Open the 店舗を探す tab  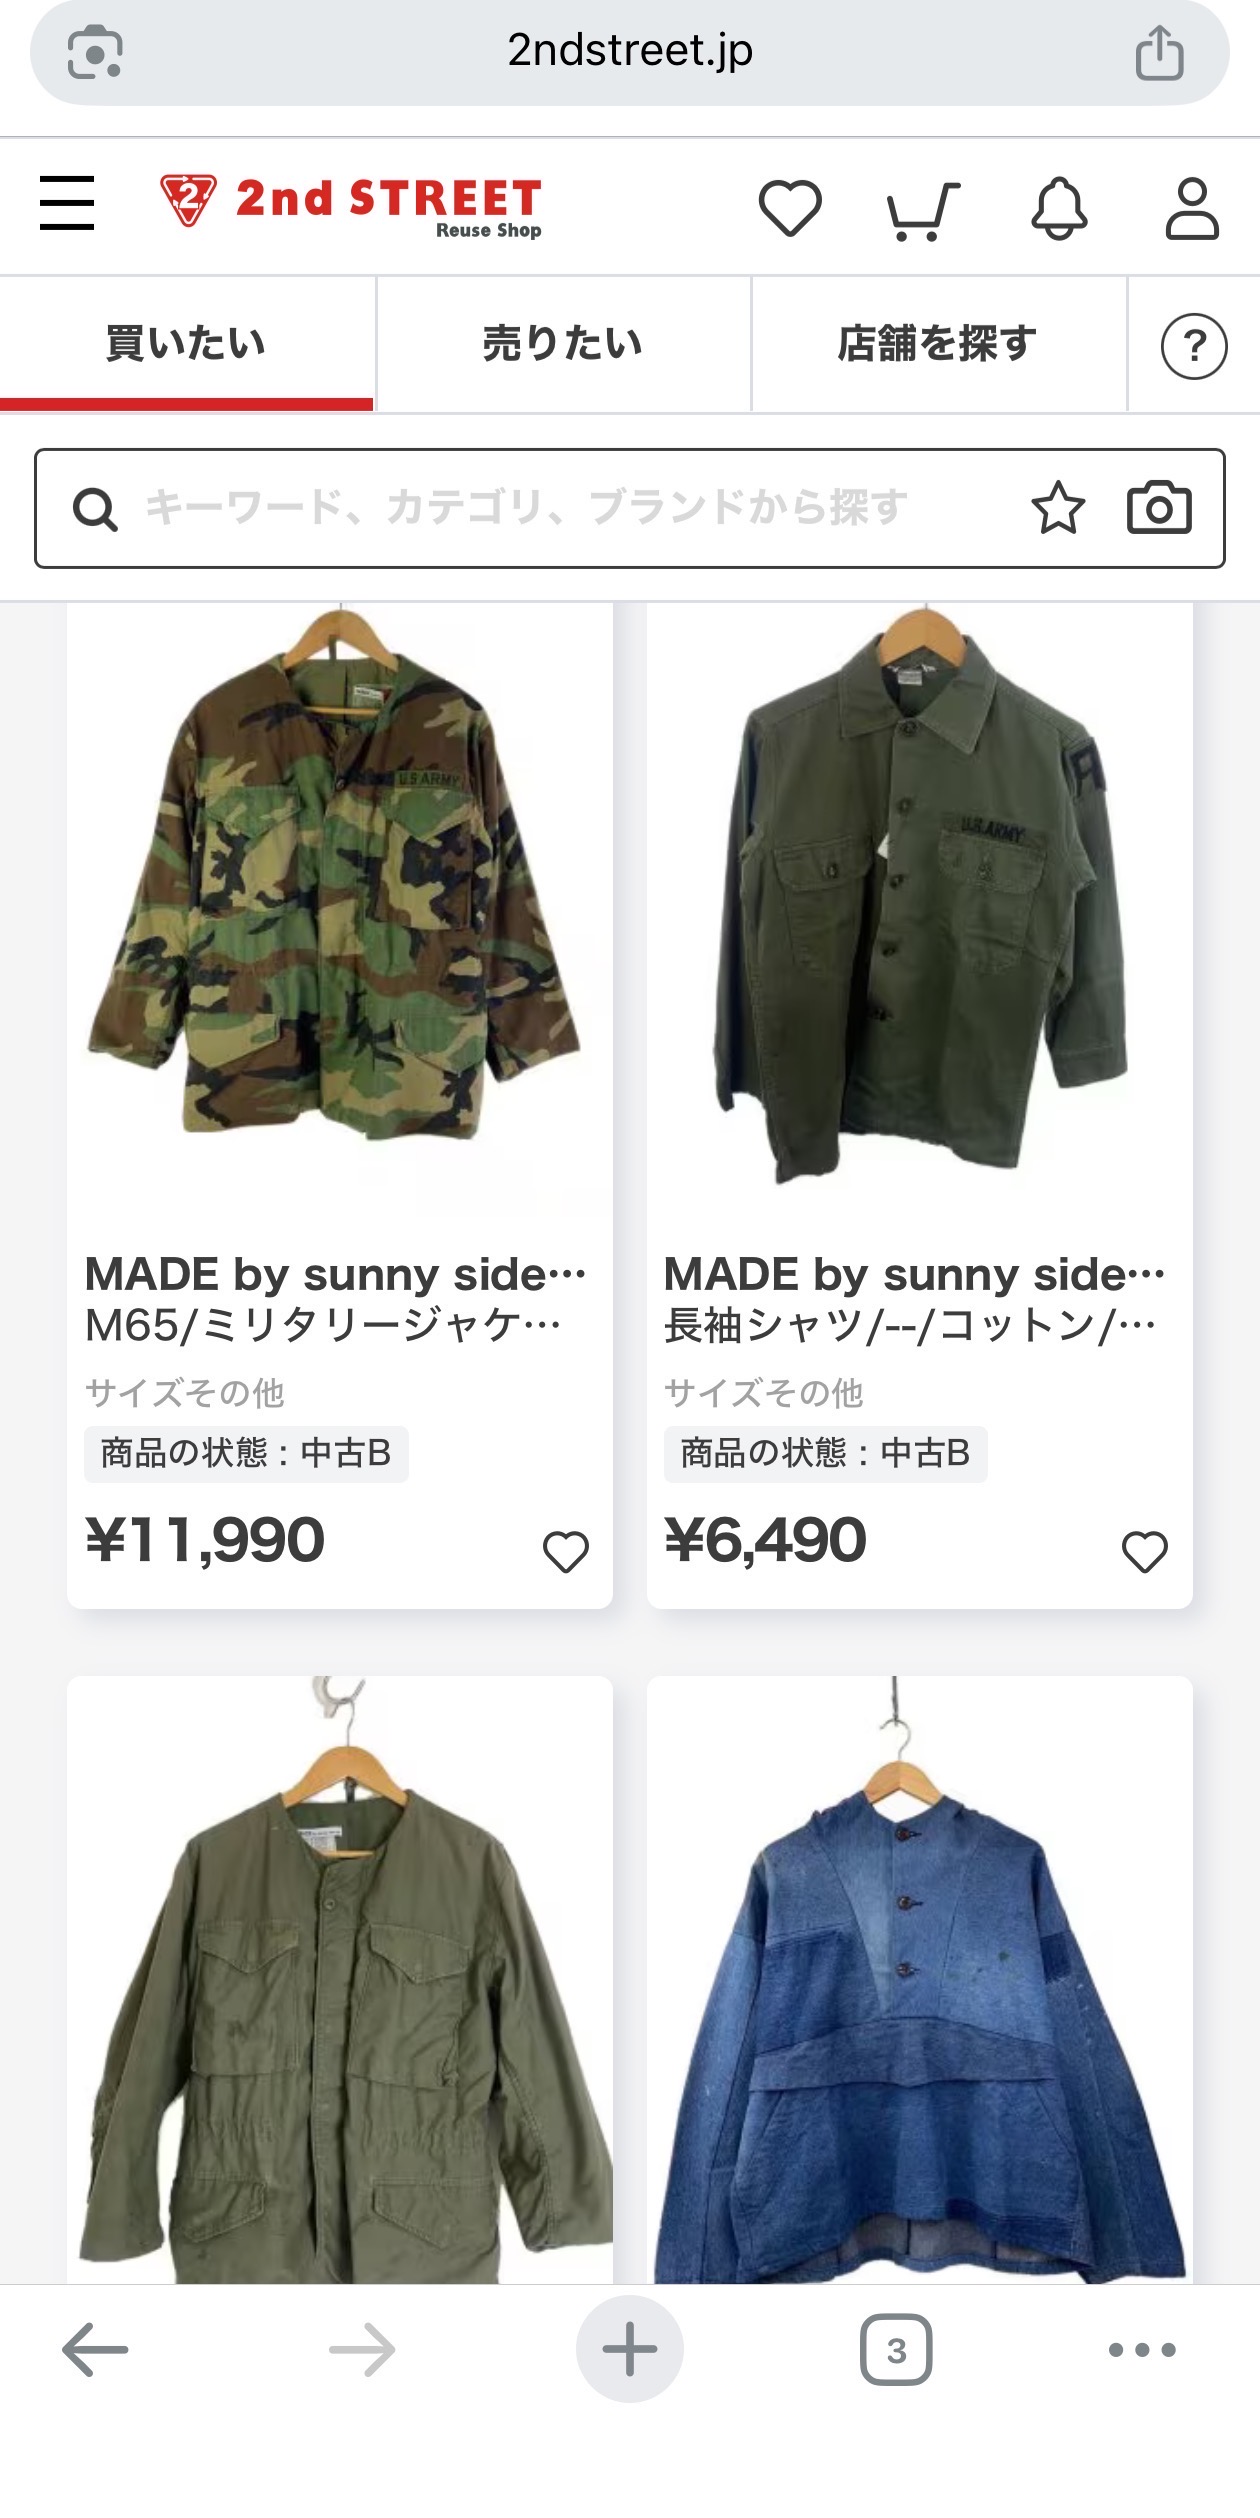coord(938,344)
